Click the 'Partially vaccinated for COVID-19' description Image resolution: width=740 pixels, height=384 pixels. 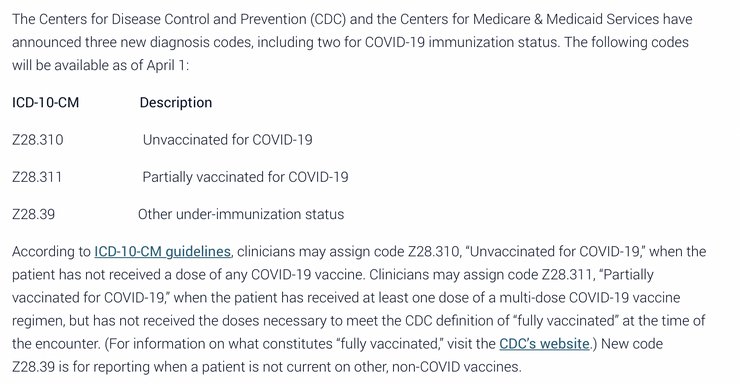click(245, 177)
